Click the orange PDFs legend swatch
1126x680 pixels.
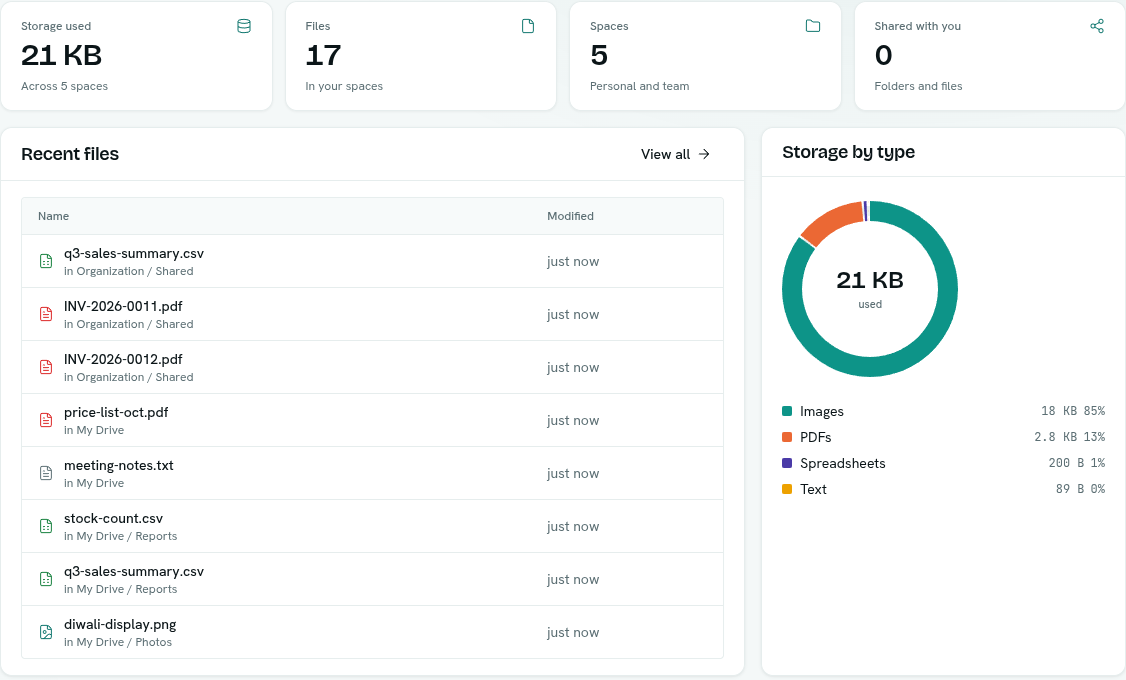(787, 437)
